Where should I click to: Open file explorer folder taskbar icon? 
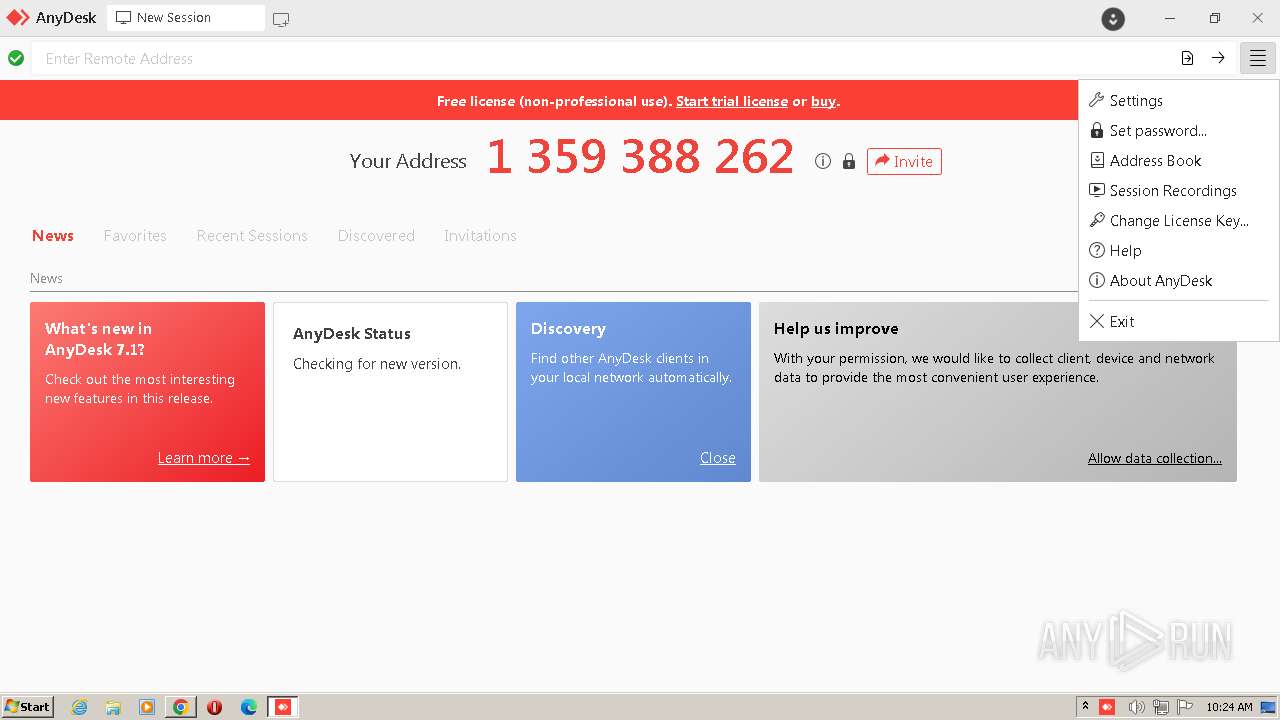(113, 707)
